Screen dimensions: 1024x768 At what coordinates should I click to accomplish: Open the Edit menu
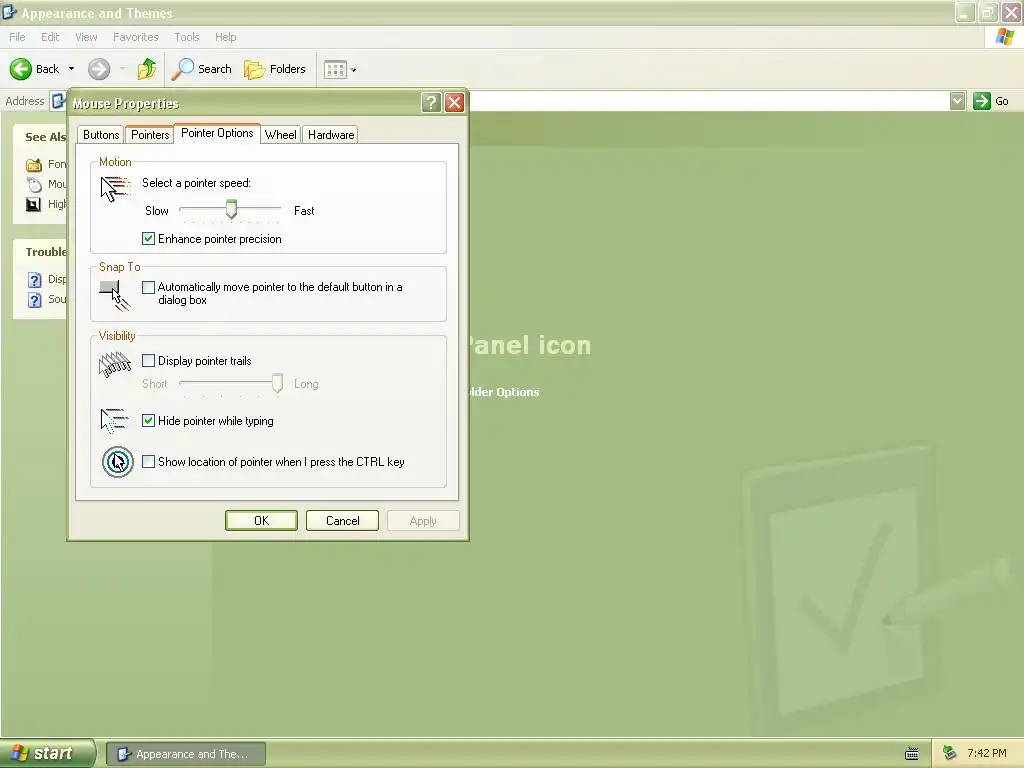click(x=50, y=37)
